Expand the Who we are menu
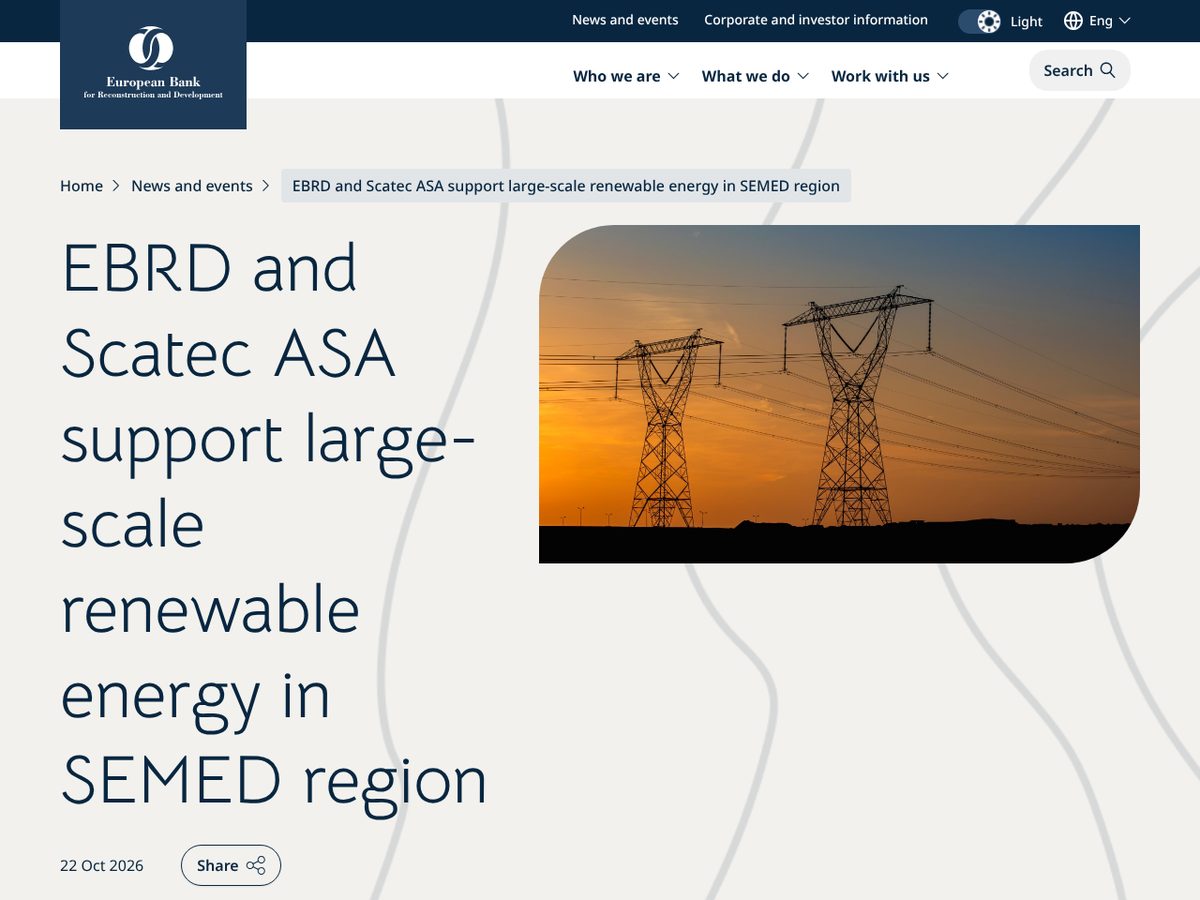The height and width of the screenshot is (900, 1200). (626, 76)
